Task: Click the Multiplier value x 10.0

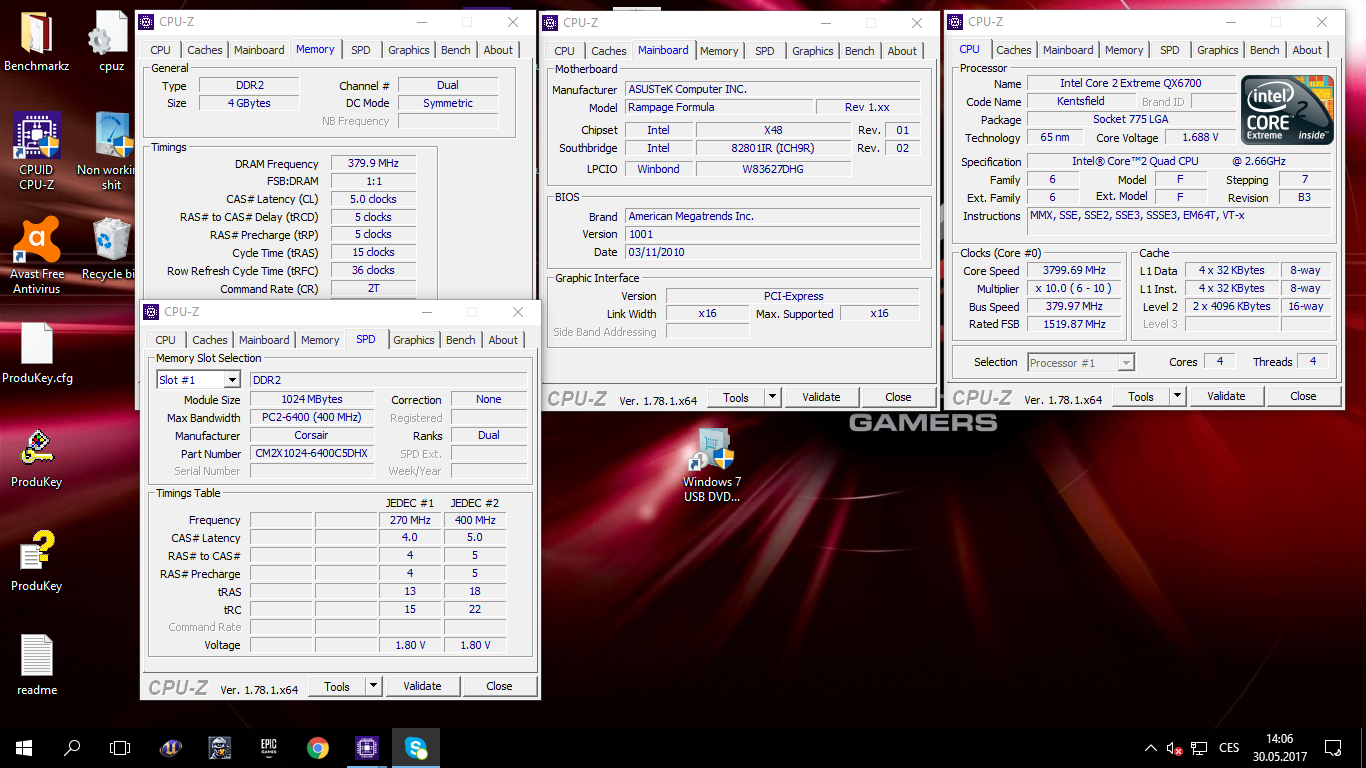Action: (1077, 288)
